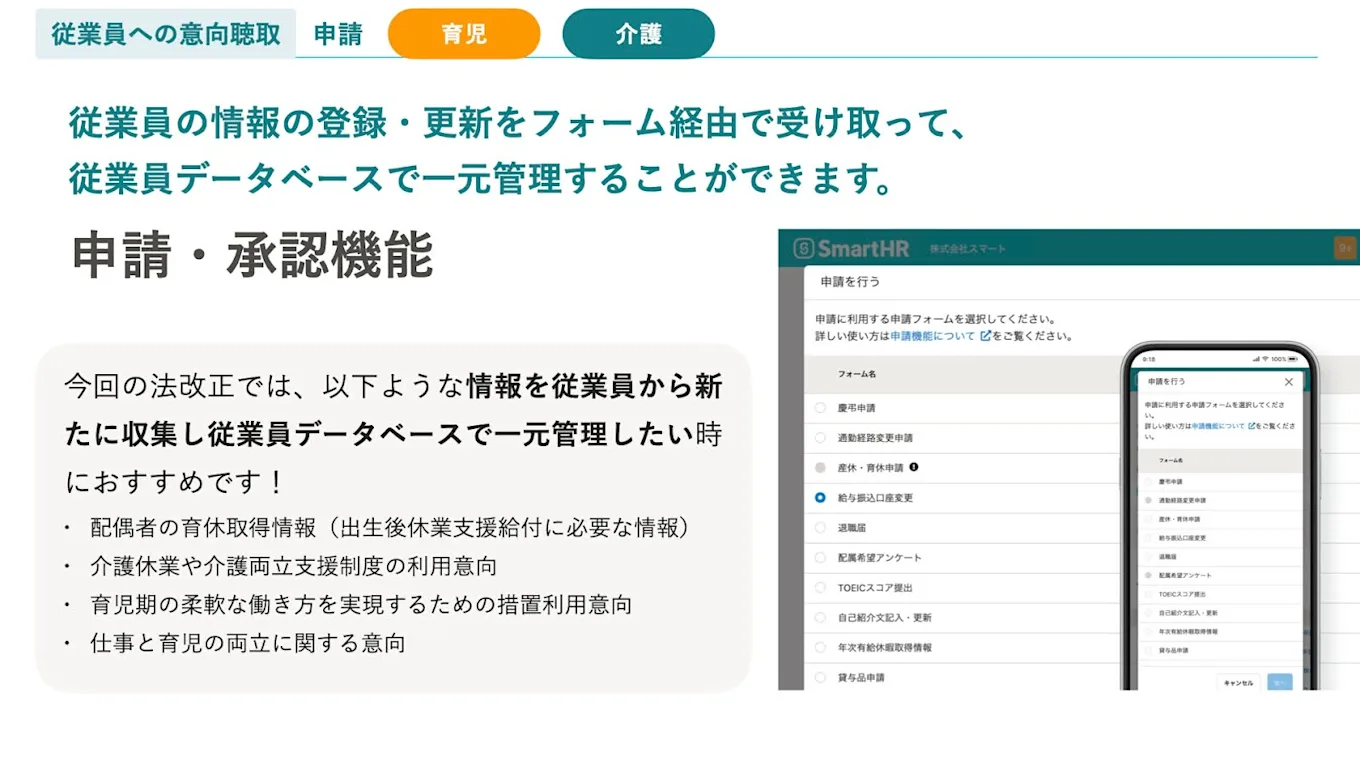Image resolution: width=1360 pixels, height=765 pixels.
Task: Select the TOEICスコア提出 radio button in desktop list
Action: [820, 587]
